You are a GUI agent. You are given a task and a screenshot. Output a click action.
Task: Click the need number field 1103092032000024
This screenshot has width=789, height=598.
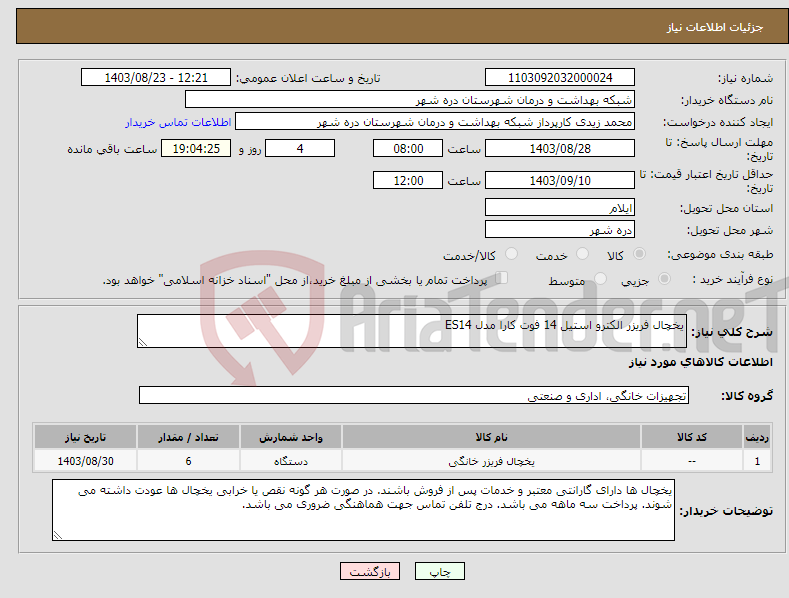(560, 78)
